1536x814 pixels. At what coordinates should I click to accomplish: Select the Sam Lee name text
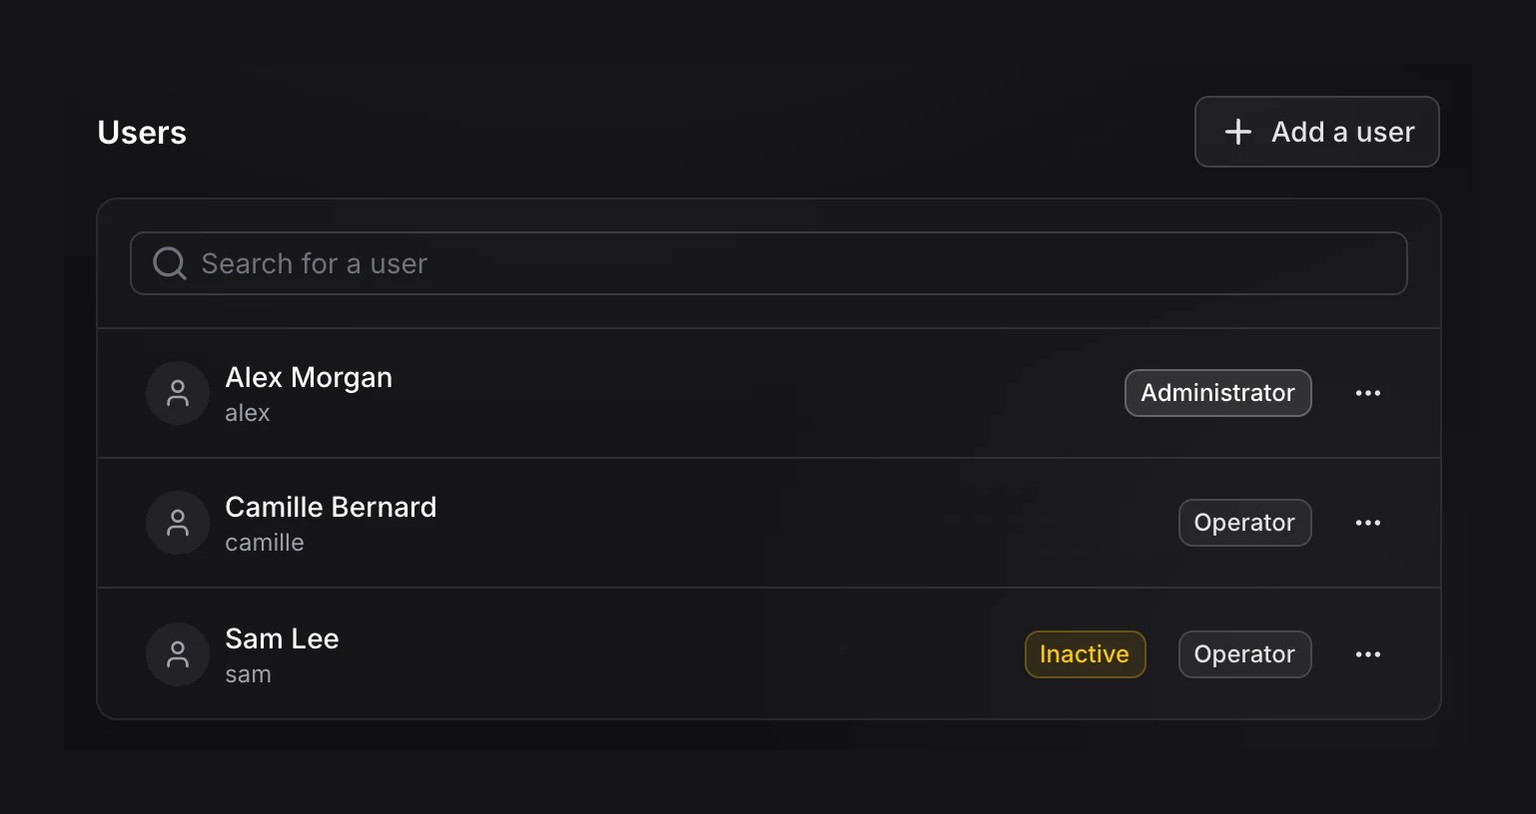(282, 638)
